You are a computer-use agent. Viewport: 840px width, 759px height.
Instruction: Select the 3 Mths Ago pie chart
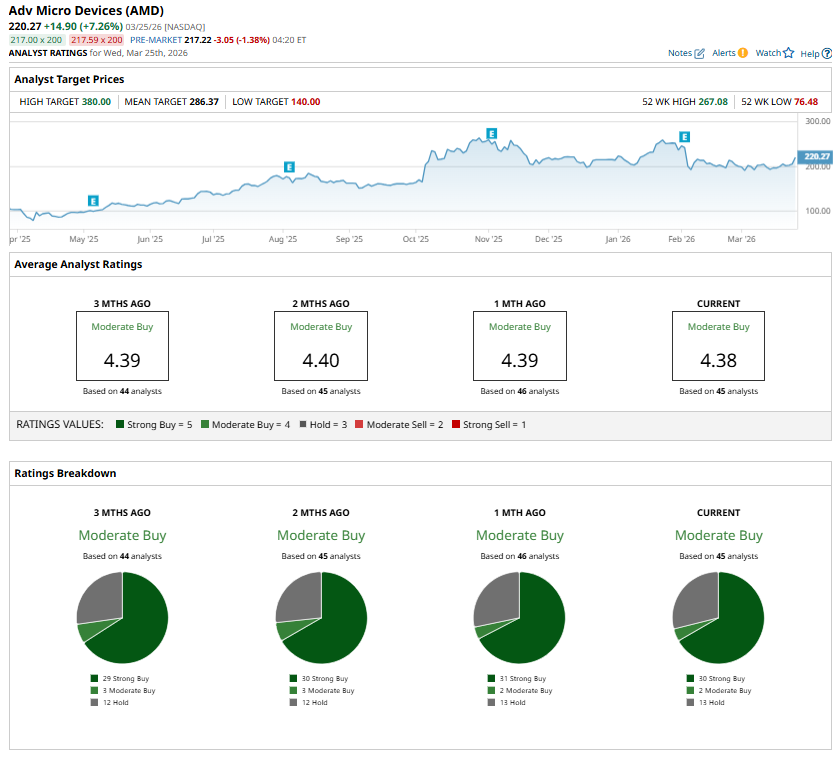[122, 617]
